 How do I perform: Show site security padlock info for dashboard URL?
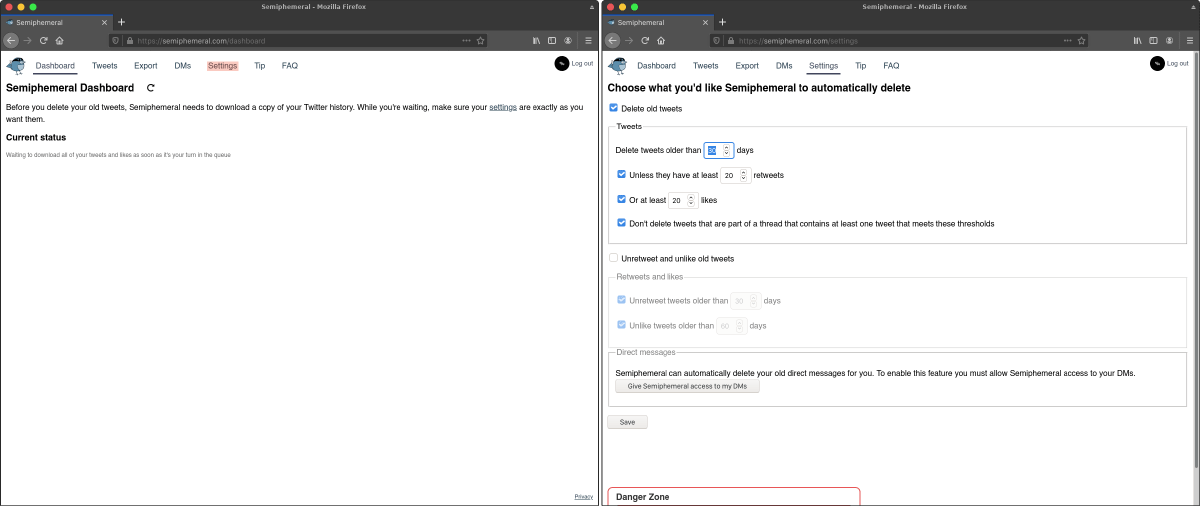[x=128, y=41]
